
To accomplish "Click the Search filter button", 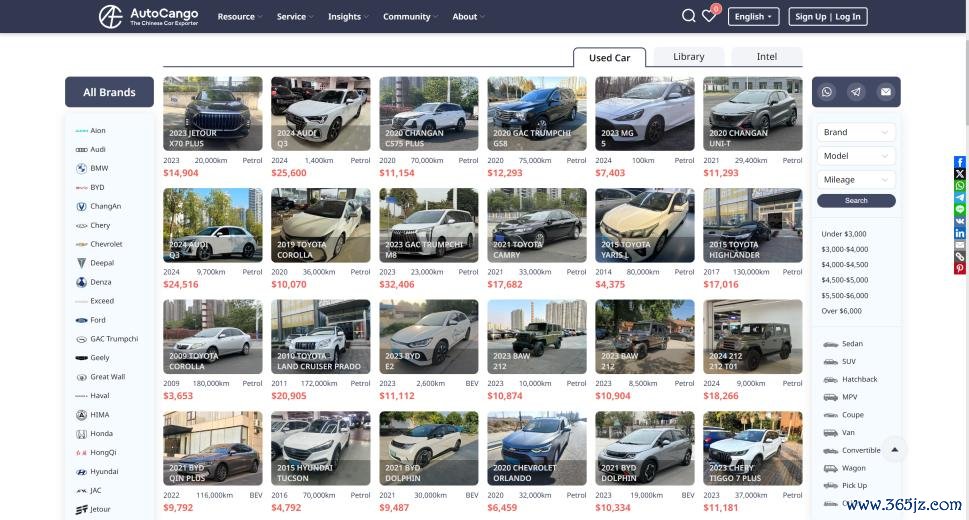I will tap(856, 200).
